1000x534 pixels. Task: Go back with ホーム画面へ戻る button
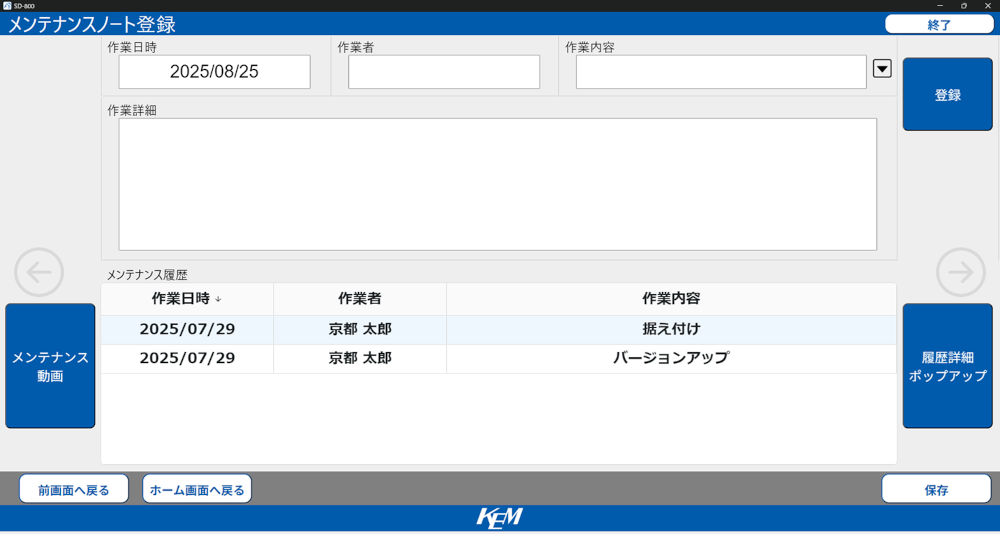197,489
